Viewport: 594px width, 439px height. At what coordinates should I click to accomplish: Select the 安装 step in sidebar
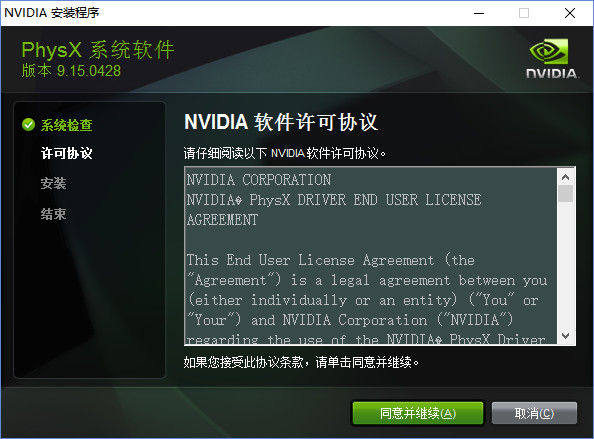tap(53, 183)
